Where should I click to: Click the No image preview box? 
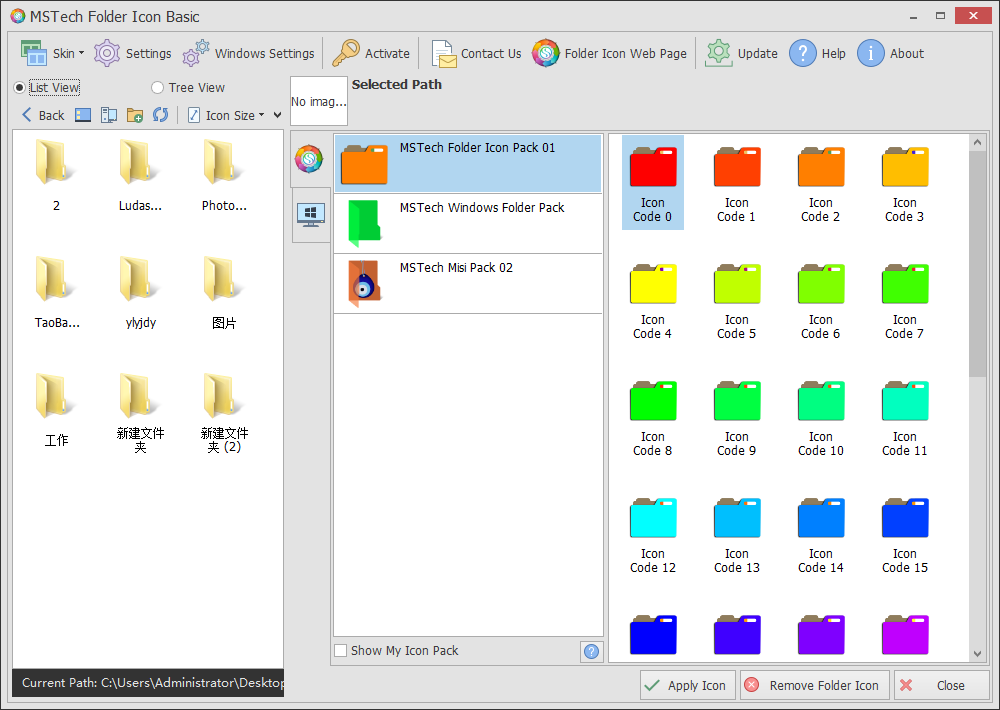tap(319, 101)
